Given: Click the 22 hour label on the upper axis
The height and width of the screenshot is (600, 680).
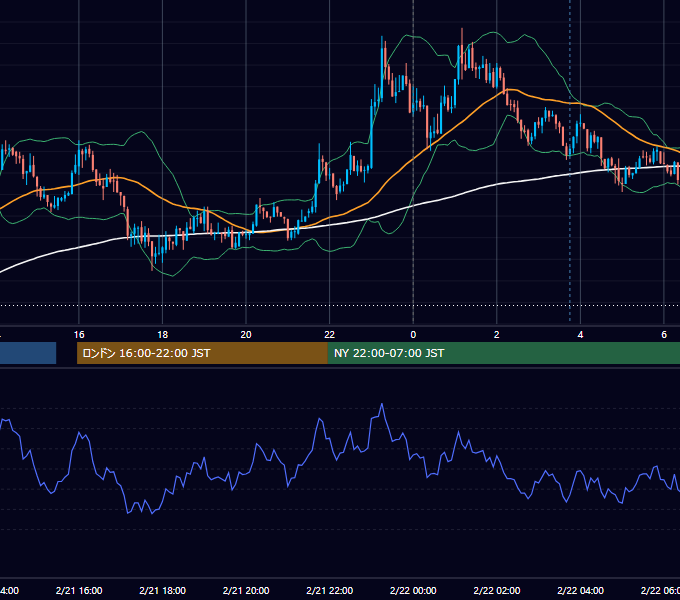Looking at the screenshot, I should tap(330, 335).
